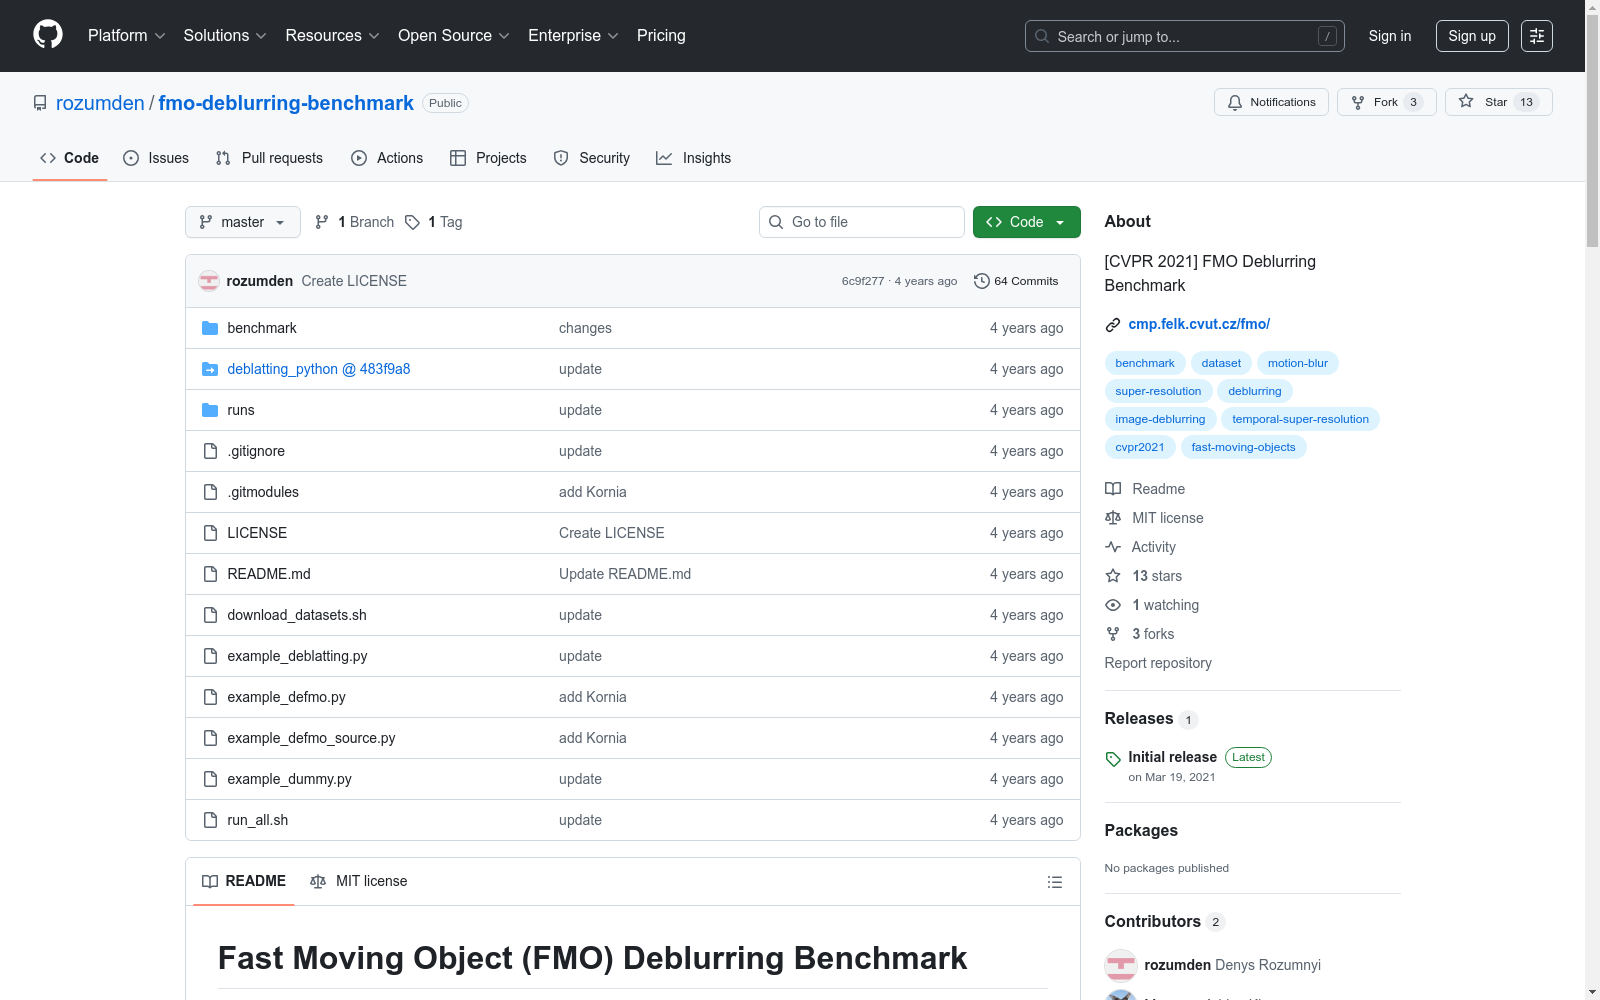
Task: Open the Issues tab
Action: 156,158
